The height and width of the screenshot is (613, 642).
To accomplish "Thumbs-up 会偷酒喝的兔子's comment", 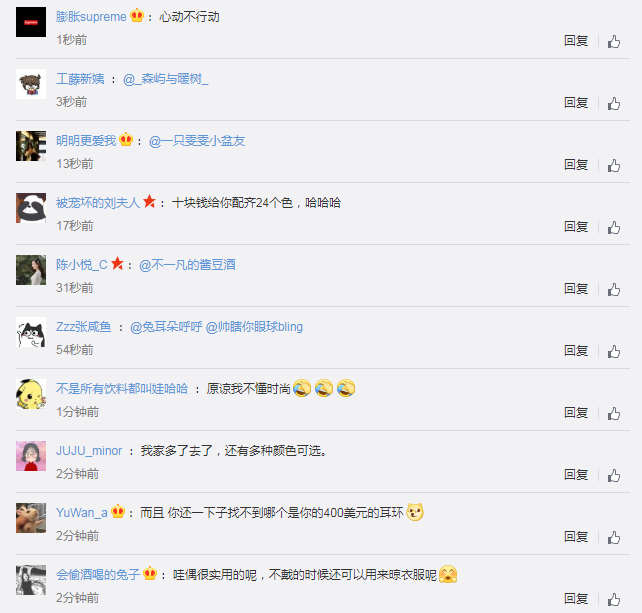I will click(614, 599).
